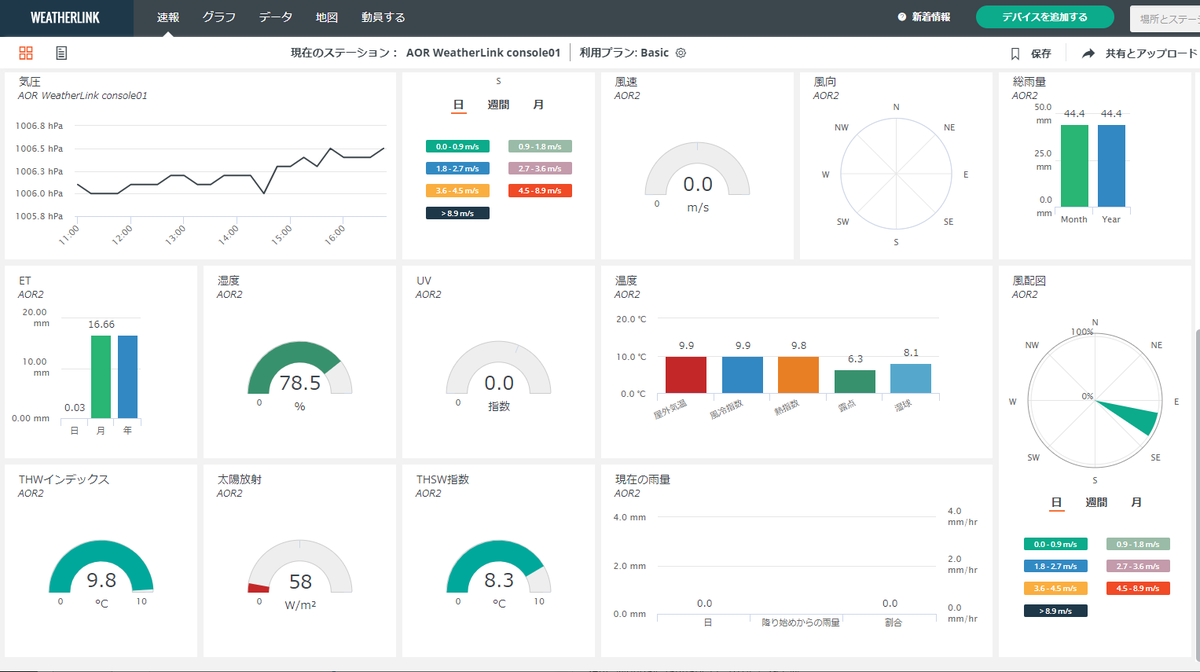Click the wind speed 0.0 m/s gauge
Screen dimensions: 1200x672
(697, 170)
